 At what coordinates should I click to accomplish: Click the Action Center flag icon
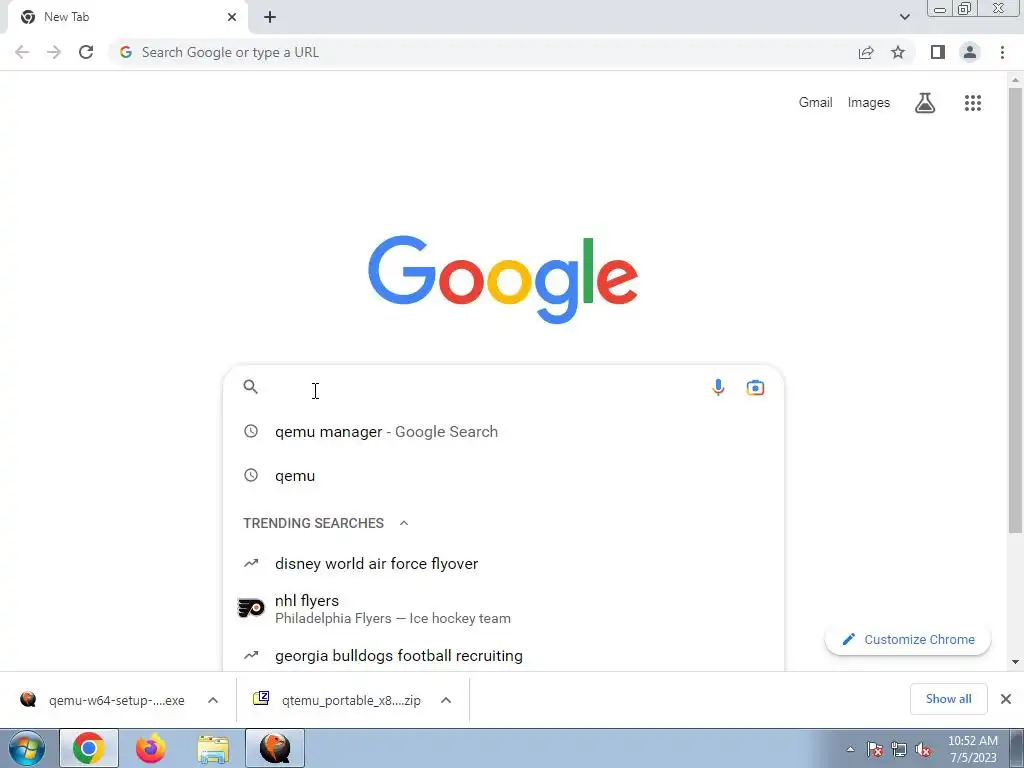pyautogui.click(x=875, y=750)
